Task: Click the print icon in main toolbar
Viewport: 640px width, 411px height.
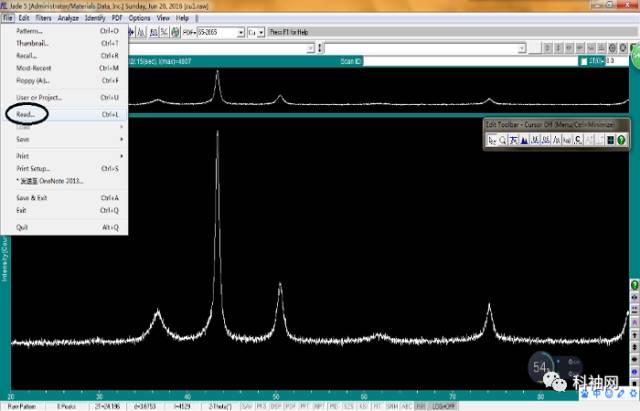Action: point(175,32)
